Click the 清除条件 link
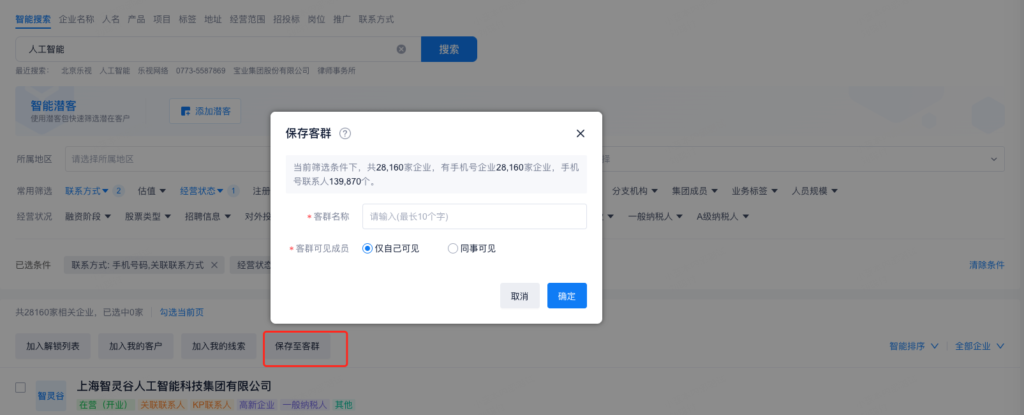The width and height of the screenshot is (1024, 415). coord(986,265)
